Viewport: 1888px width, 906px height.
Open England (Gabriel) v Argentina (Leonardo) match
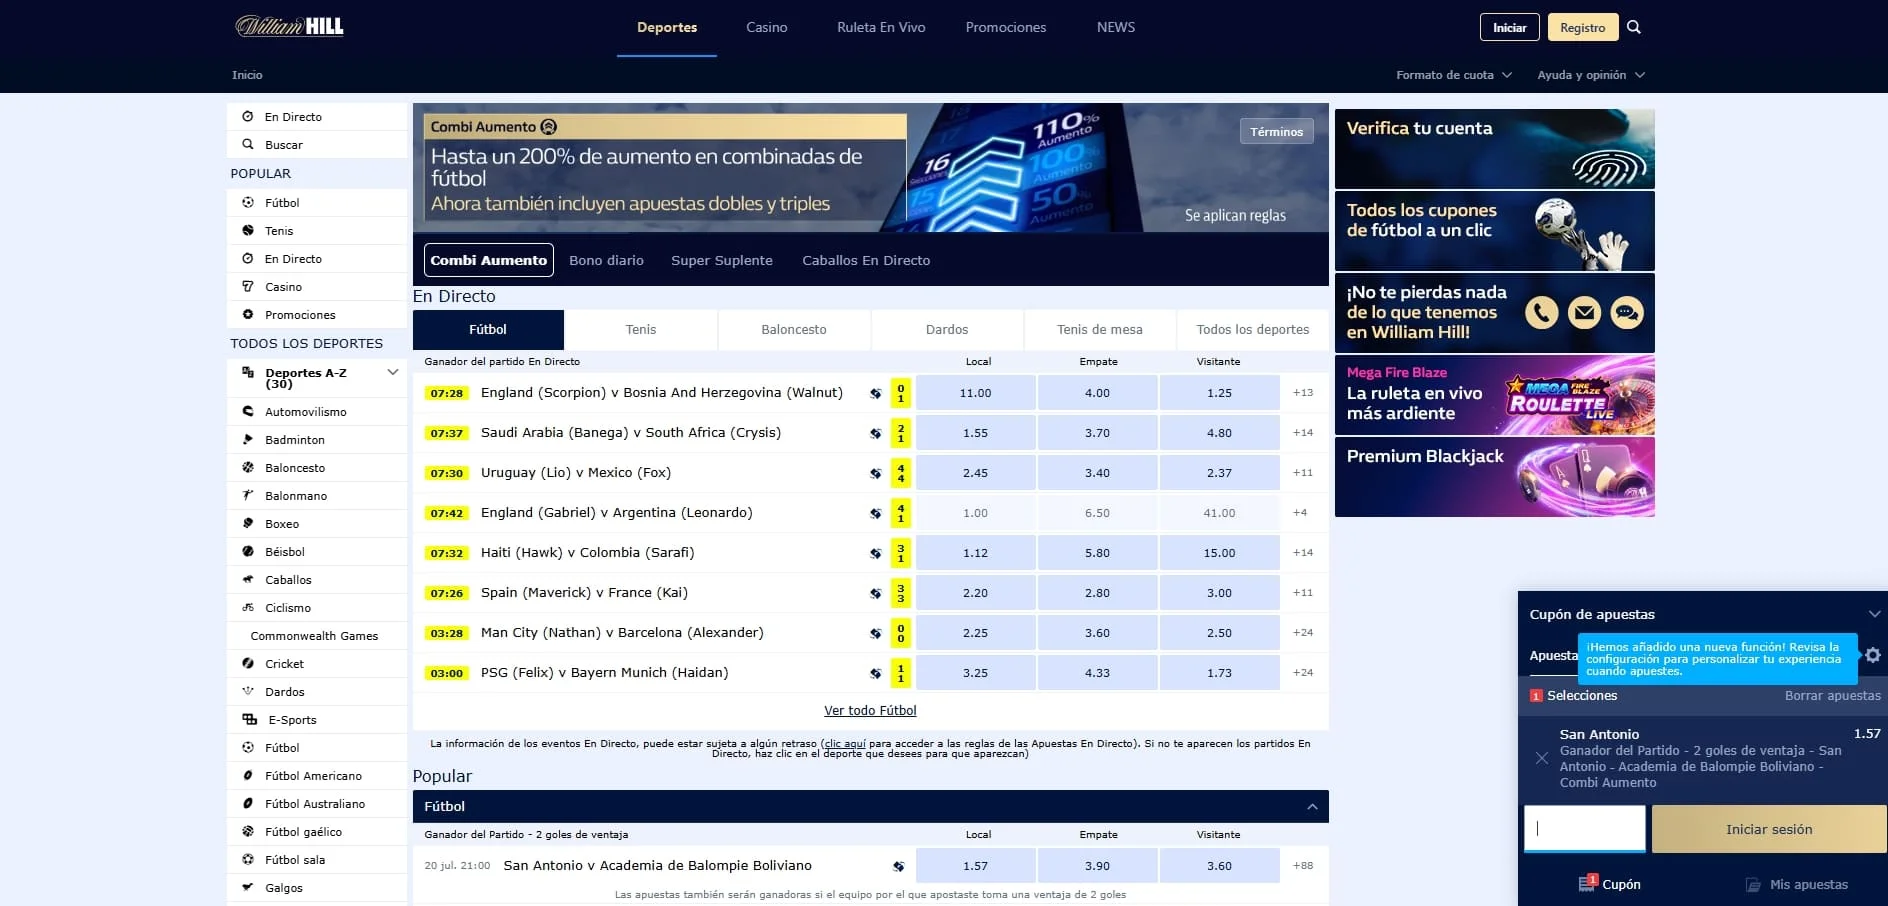[617, 513]
